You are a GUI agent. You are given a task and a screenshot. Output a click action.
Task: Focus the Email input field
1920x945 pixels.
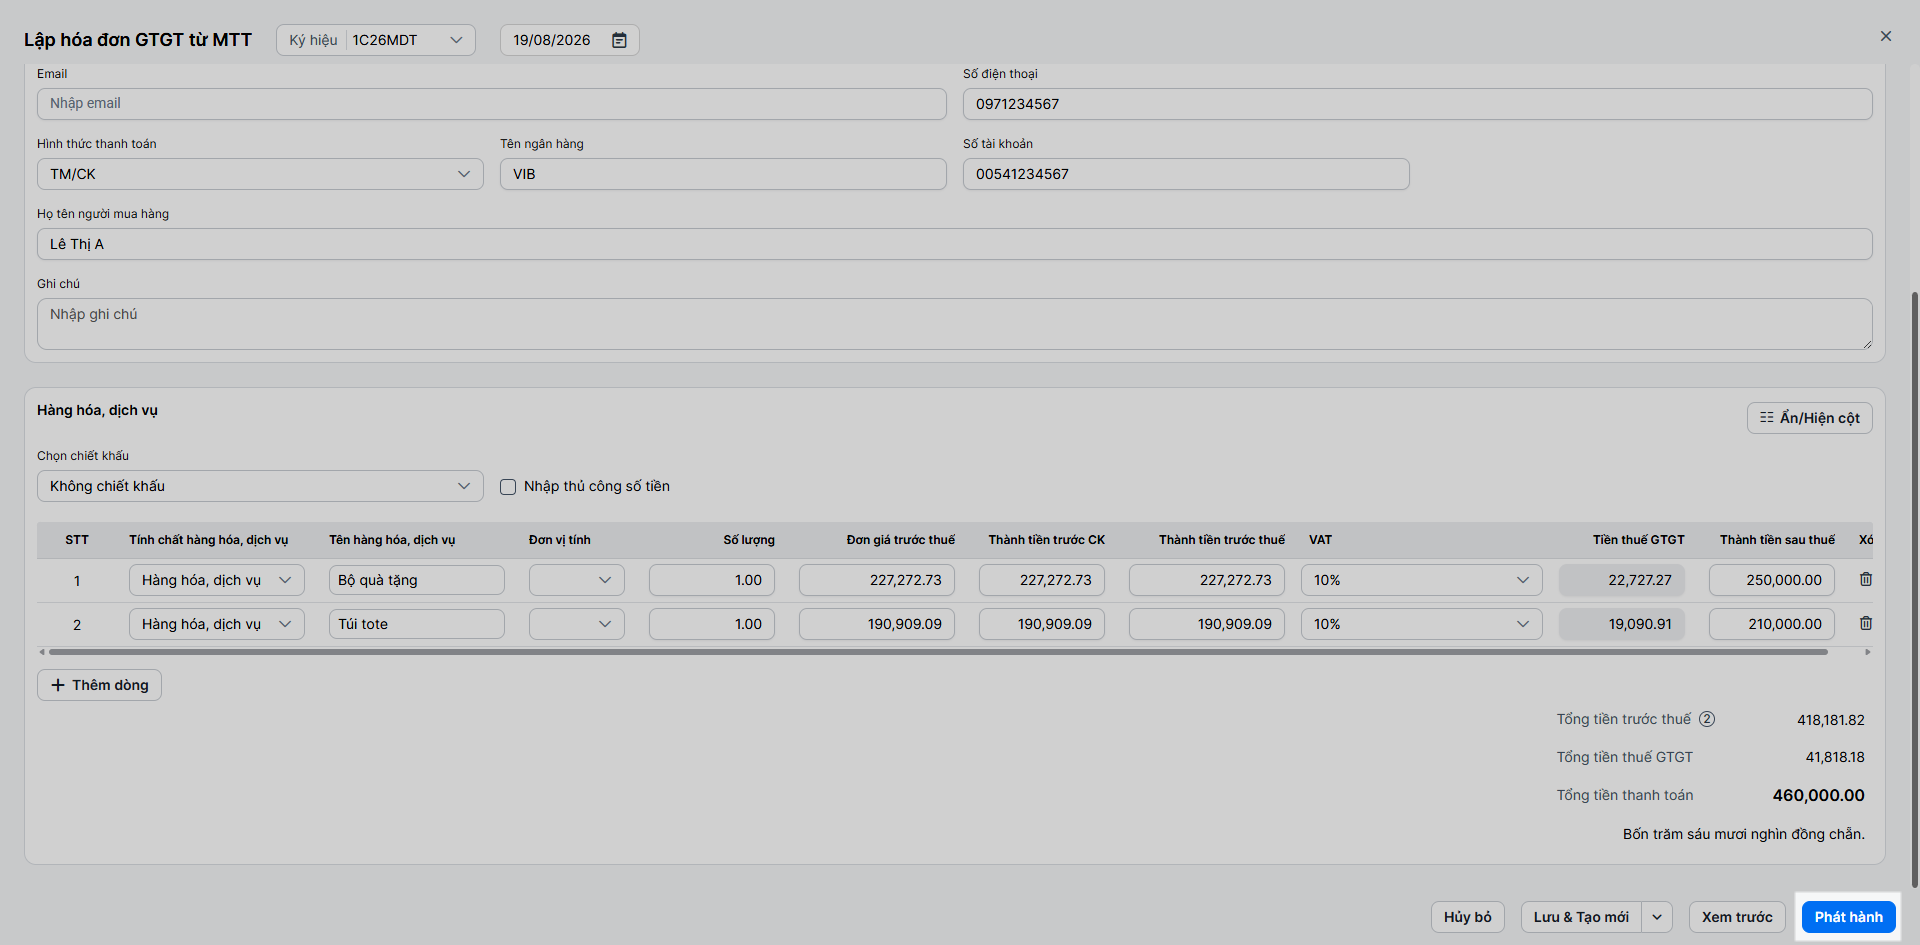492,104
